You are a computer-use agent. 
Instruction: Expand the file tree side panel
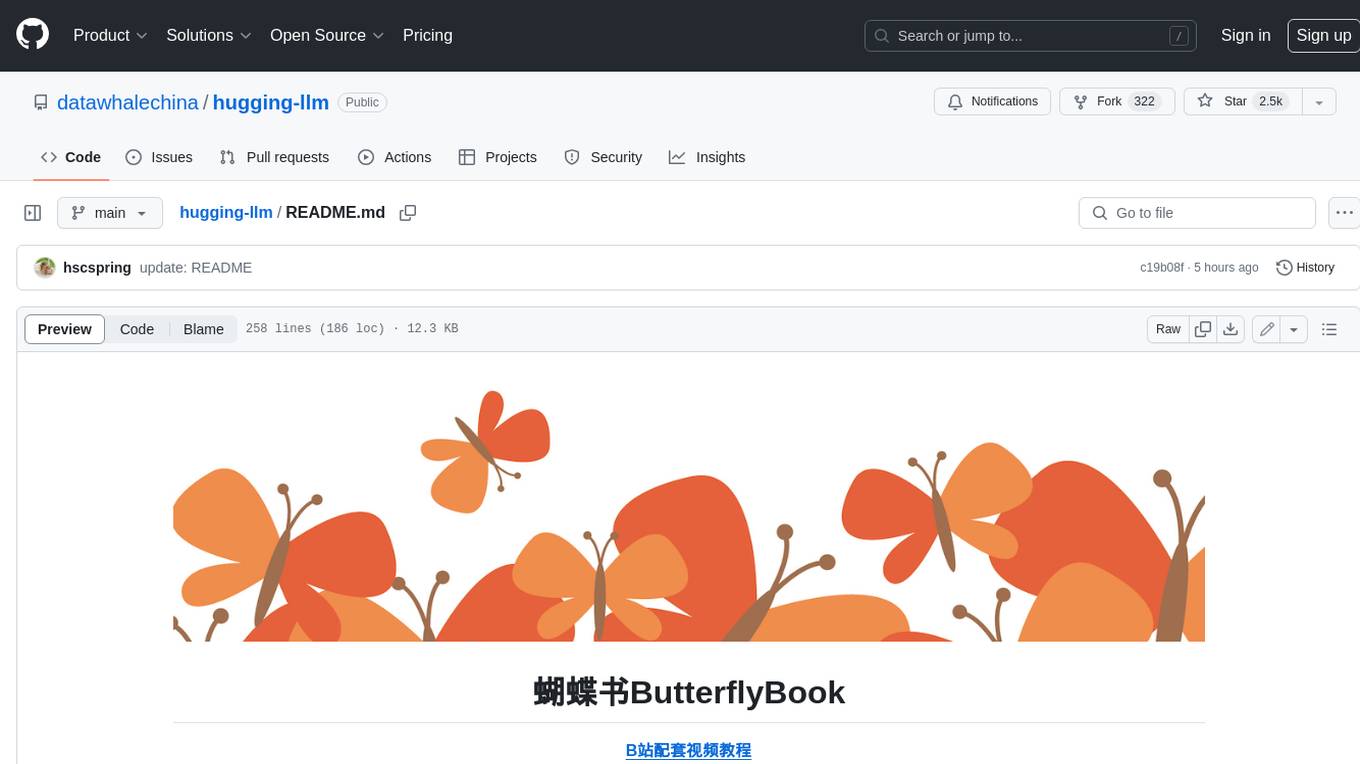(x=32, y=213)
